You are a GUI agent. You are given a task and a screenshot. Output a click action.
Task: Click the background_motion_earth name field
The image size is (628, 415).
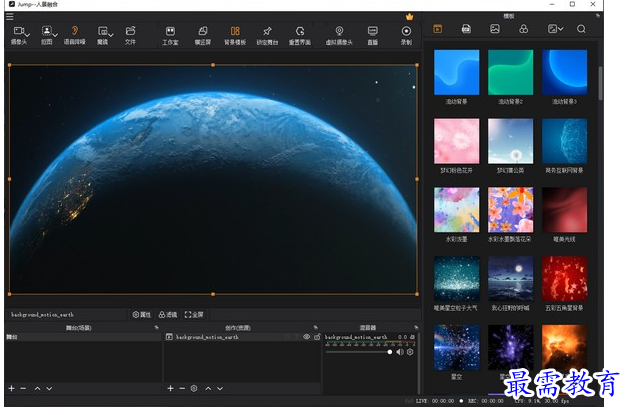[x=67, y=315]
